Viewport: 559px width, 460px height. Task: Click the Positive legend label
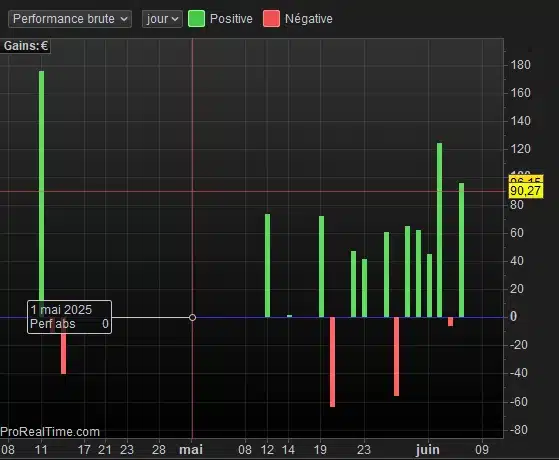point(231,19)
